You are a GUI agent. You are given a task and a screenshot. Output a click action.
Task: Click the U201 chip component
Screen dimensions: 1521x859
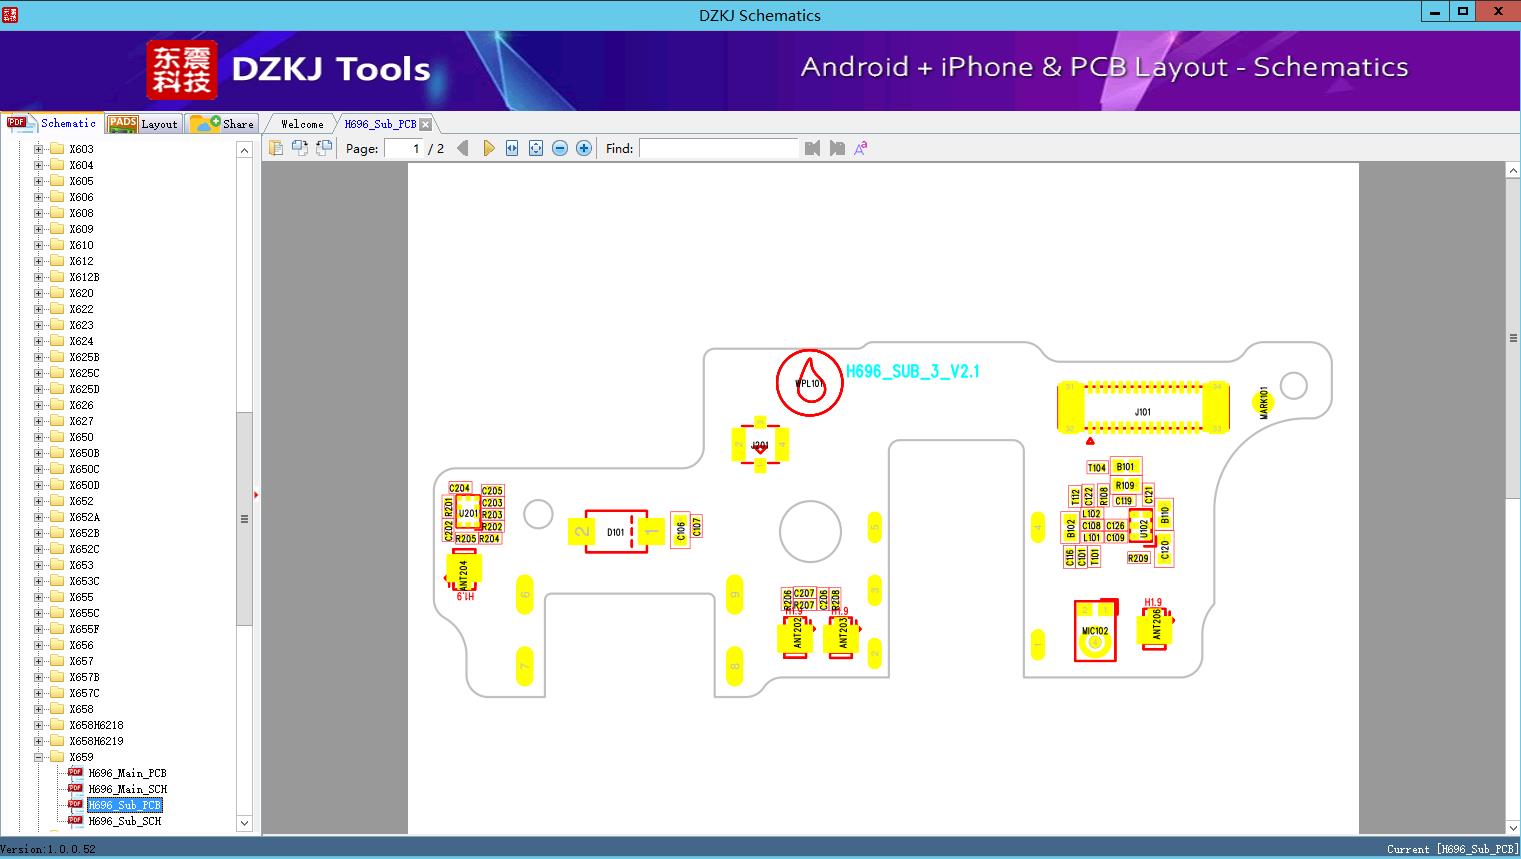tap(467, 513)
